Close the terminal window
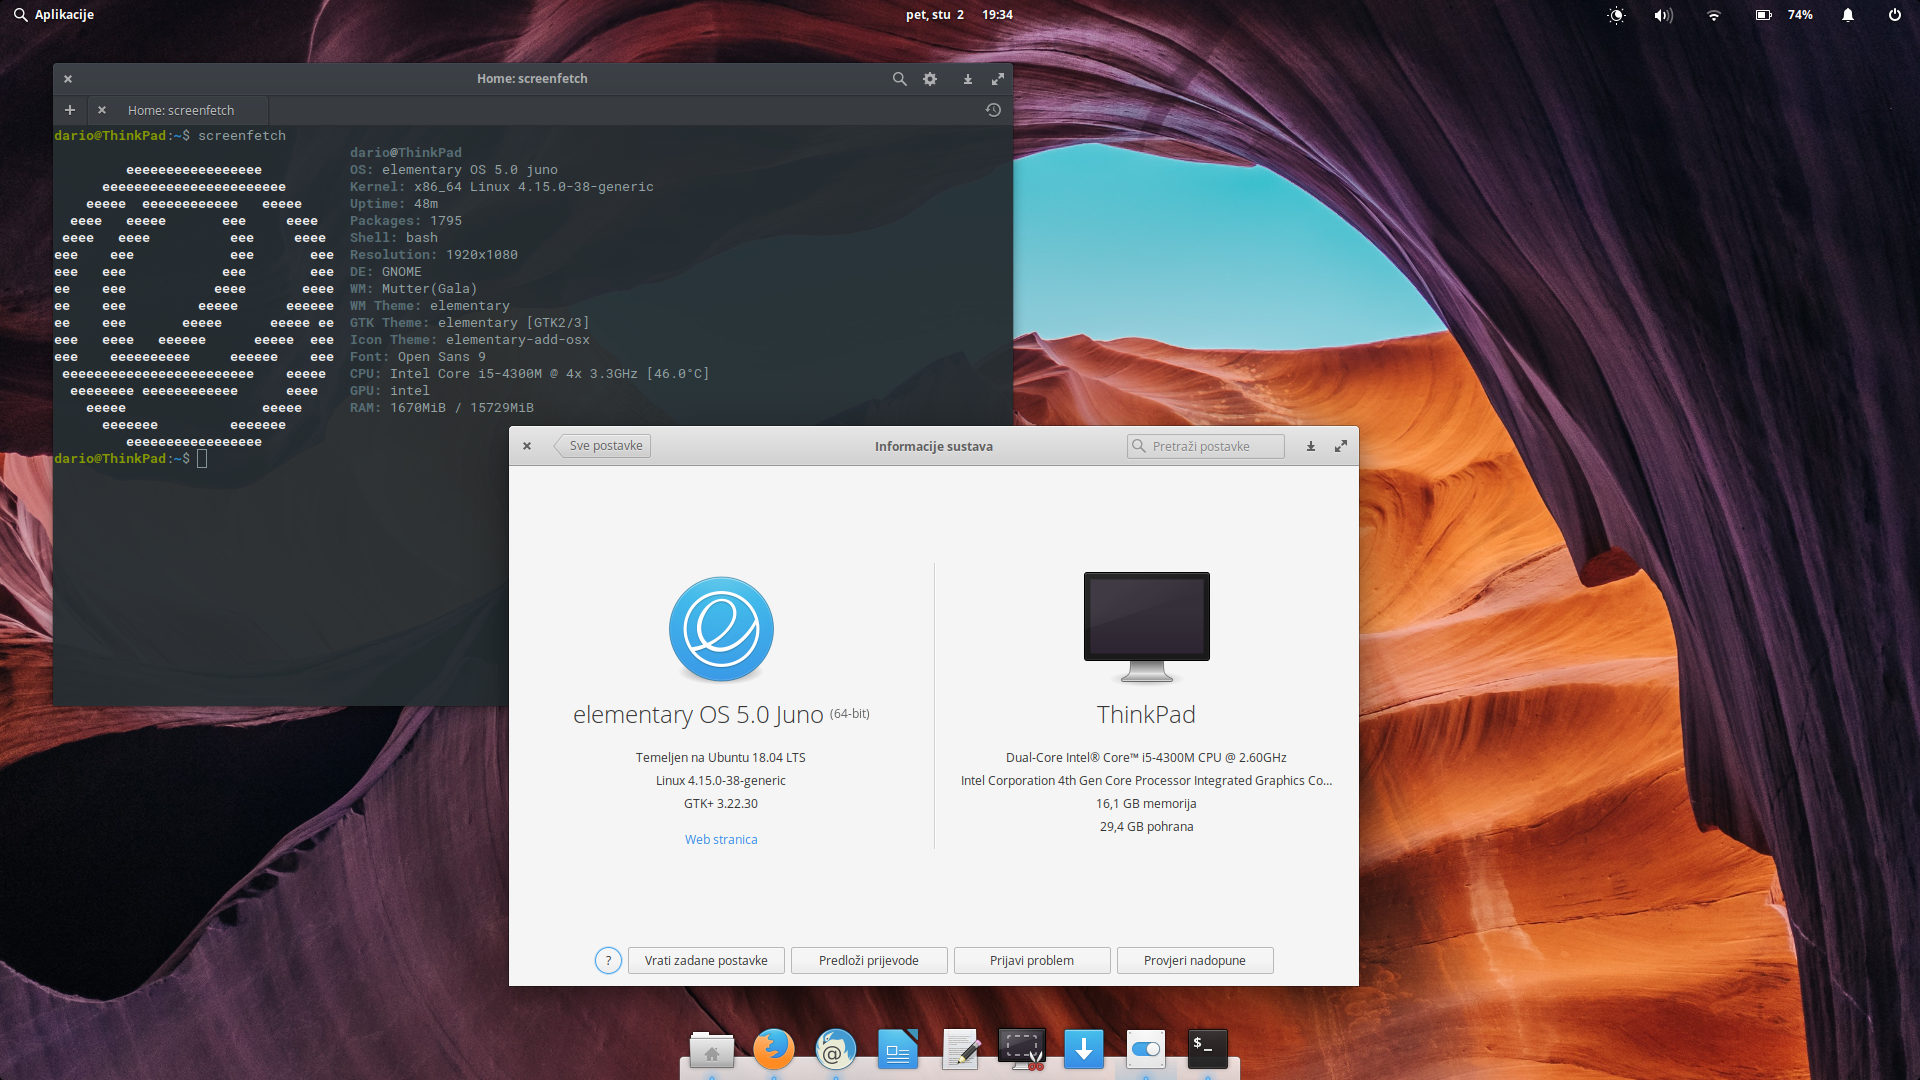This screenshot has height=1080, width=1920. [x=68, y=79]
